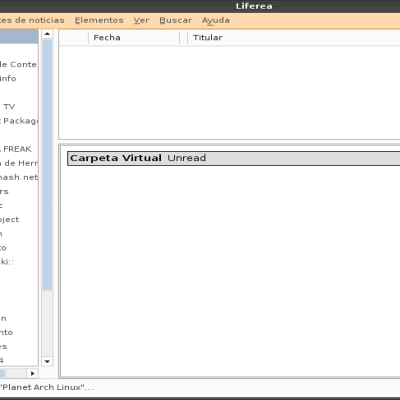Open the Elementos menu
Image resolution: width=400 pixels, height=400 pixels.
tap(99, 20)
